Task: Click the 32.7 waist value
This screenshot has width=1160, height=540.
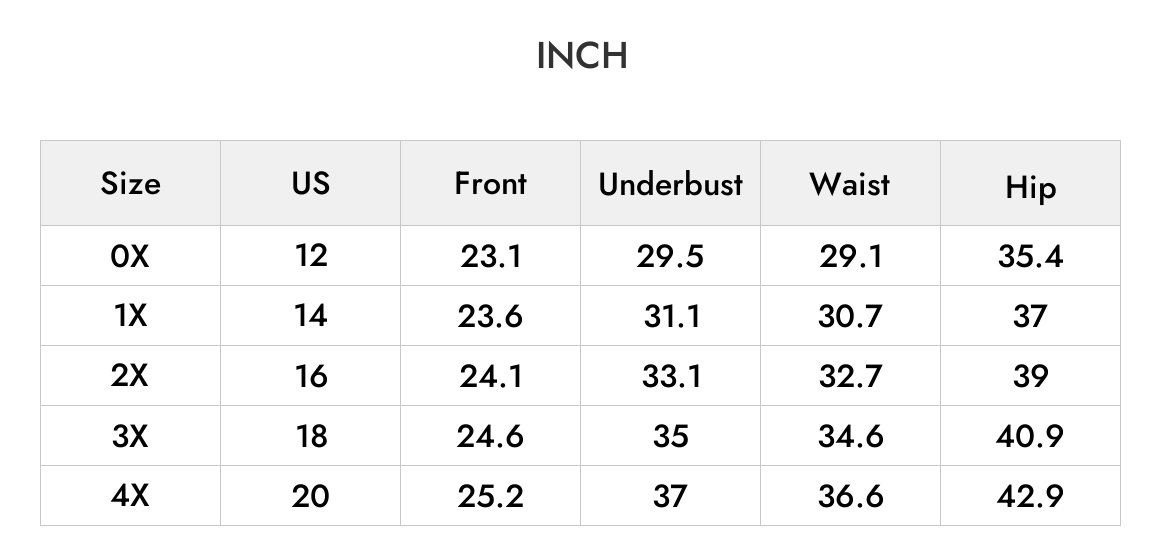Action: point(850,377)
